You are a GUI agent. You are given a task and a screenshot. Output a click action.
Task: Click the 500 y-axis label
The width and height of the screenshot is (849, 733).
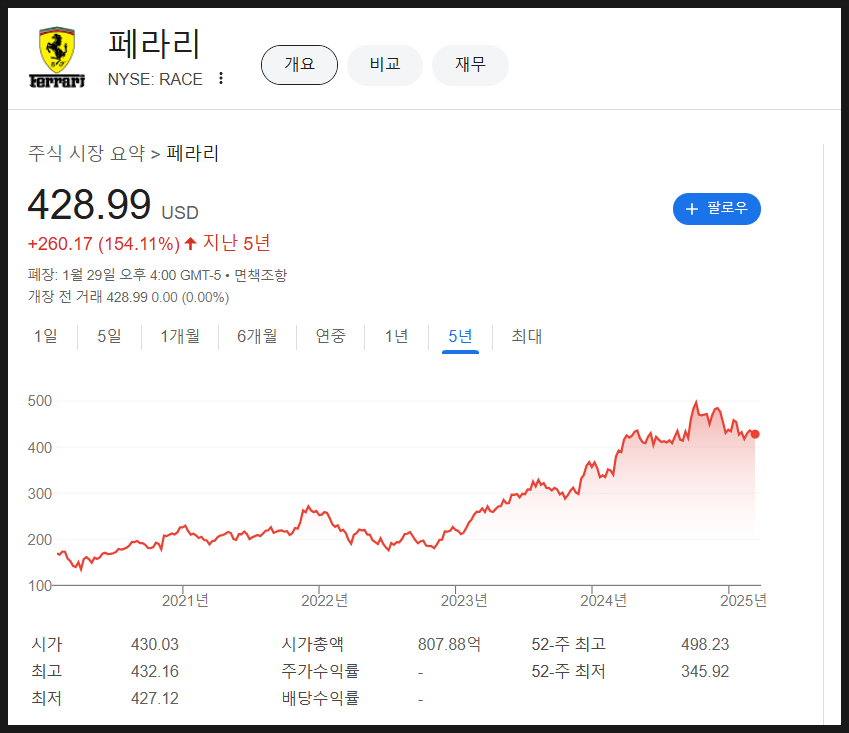(x=40, y=401)
